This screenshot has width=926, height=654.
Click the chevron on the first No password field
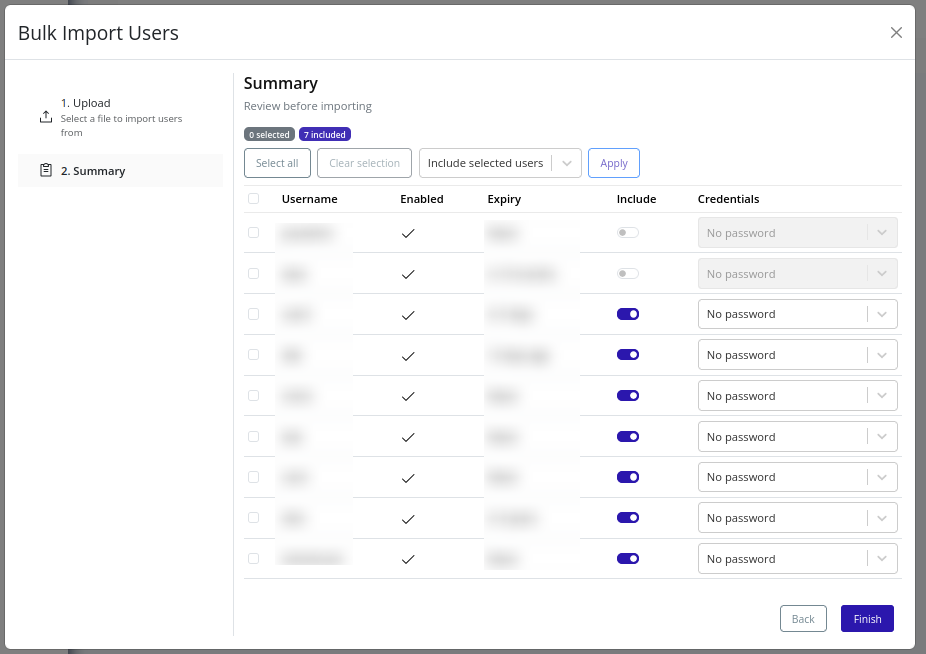point(882,232)
